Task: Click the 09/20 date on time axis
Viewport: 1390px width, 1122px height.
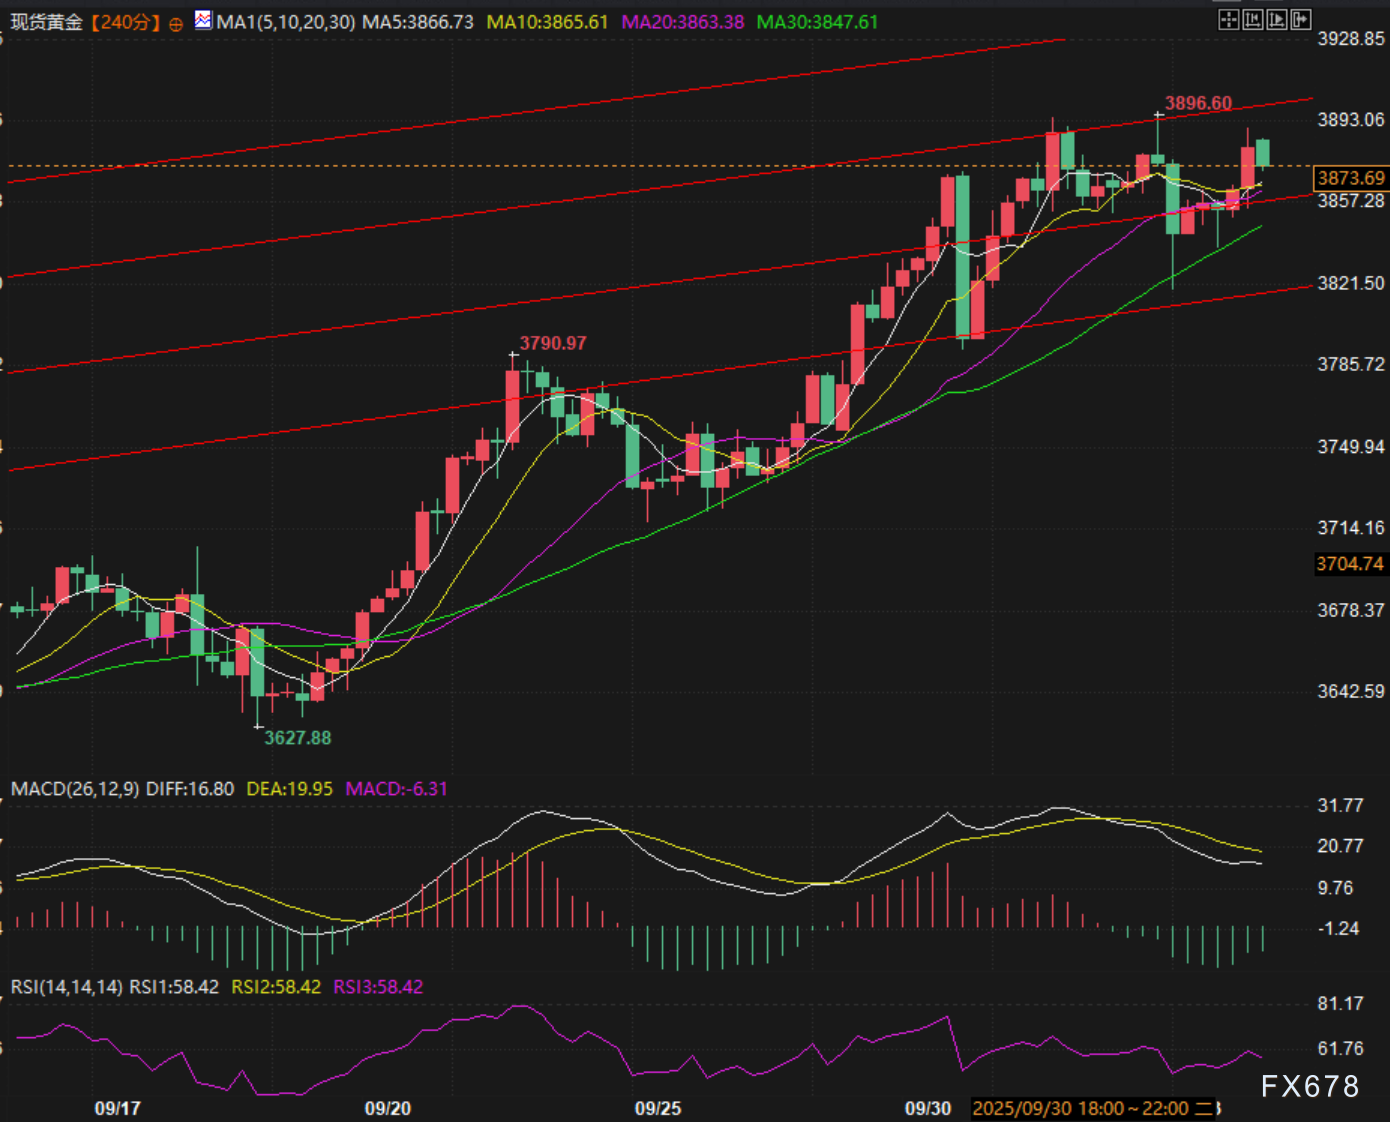Action: [x=387, y=1109]
